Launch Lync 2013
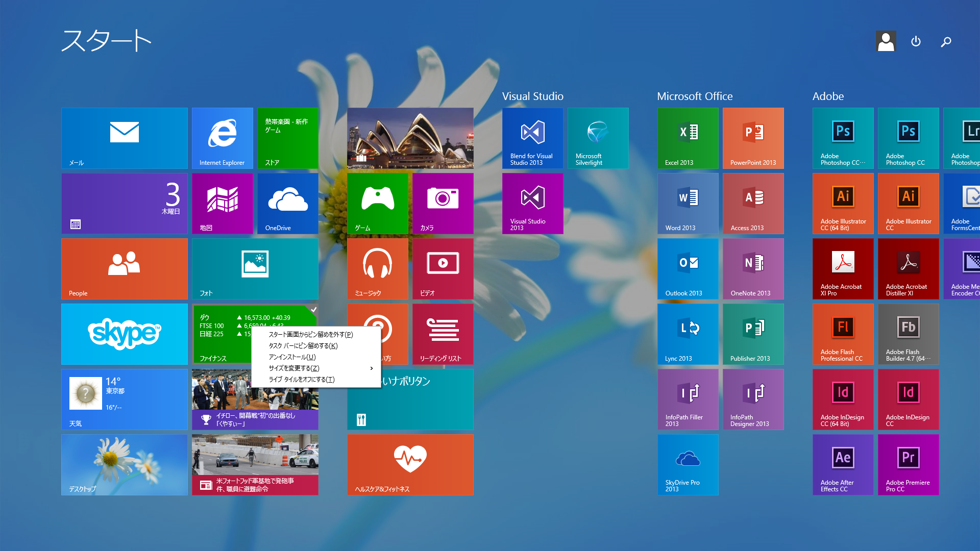 (x=688, y=334)
